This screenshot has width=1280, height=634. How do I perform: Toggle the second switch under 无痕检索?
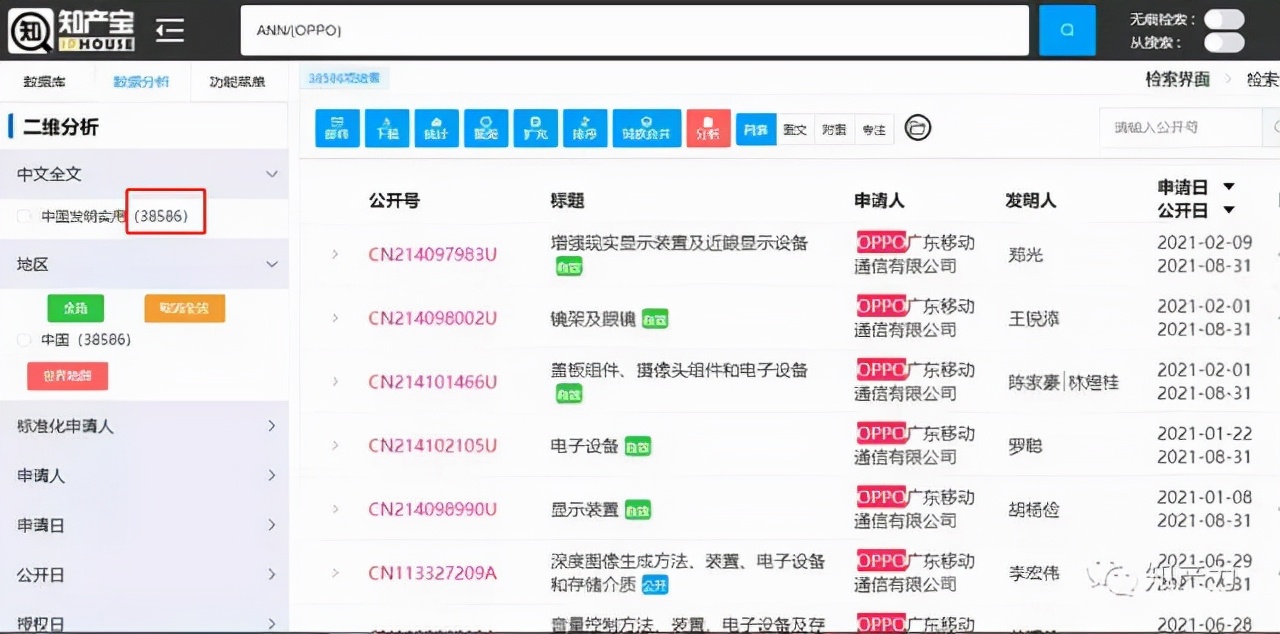pyautogui.click(x=1224, y=43)
